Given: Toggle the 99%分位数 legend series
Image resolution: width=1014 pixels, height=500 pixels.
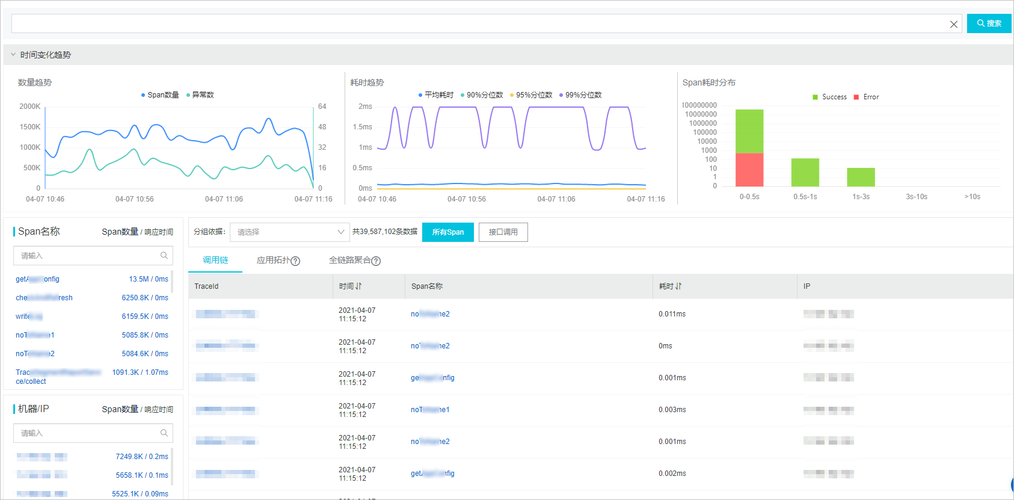Looking at the screenshot, I should click(x=581, y=94).
